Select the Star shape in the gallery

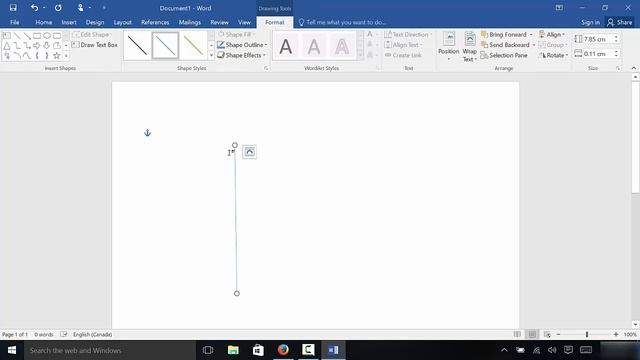coord(57,56)
